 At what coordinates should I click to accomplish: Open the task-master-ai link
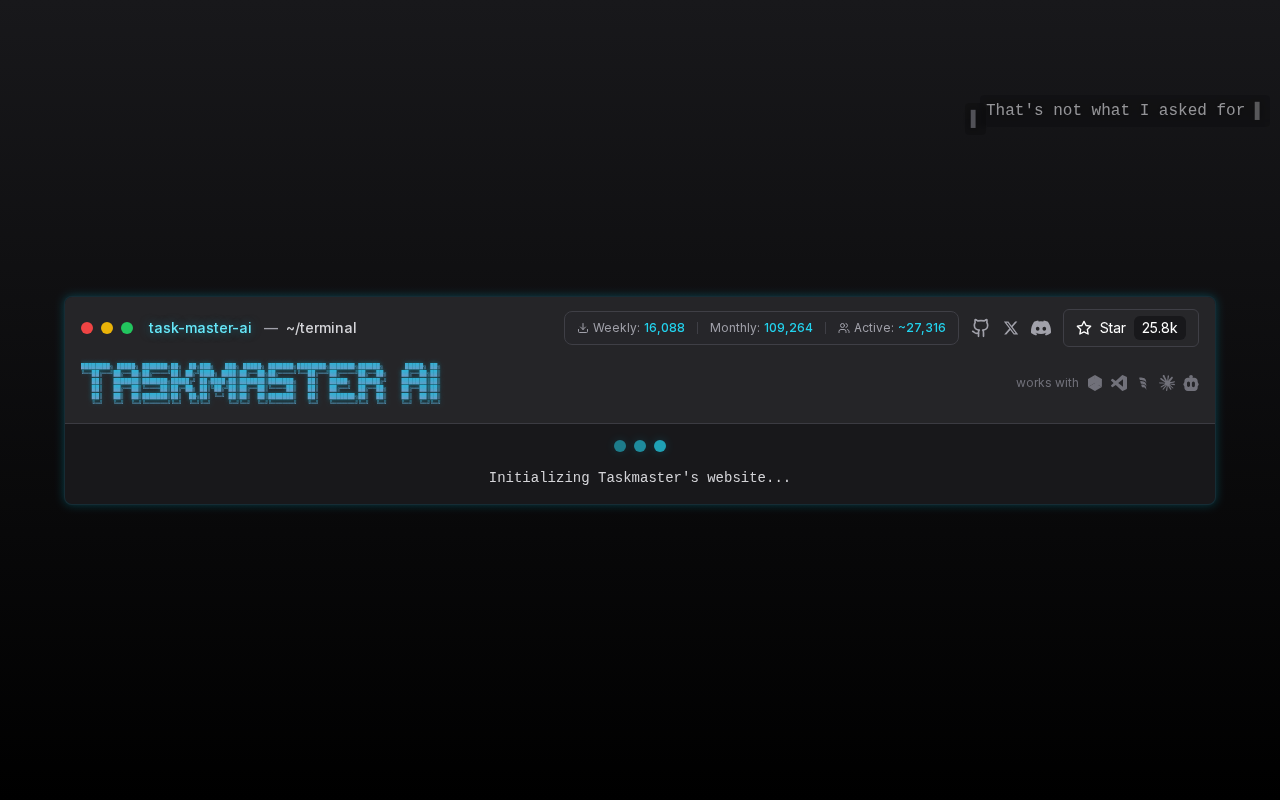point(199,327)
